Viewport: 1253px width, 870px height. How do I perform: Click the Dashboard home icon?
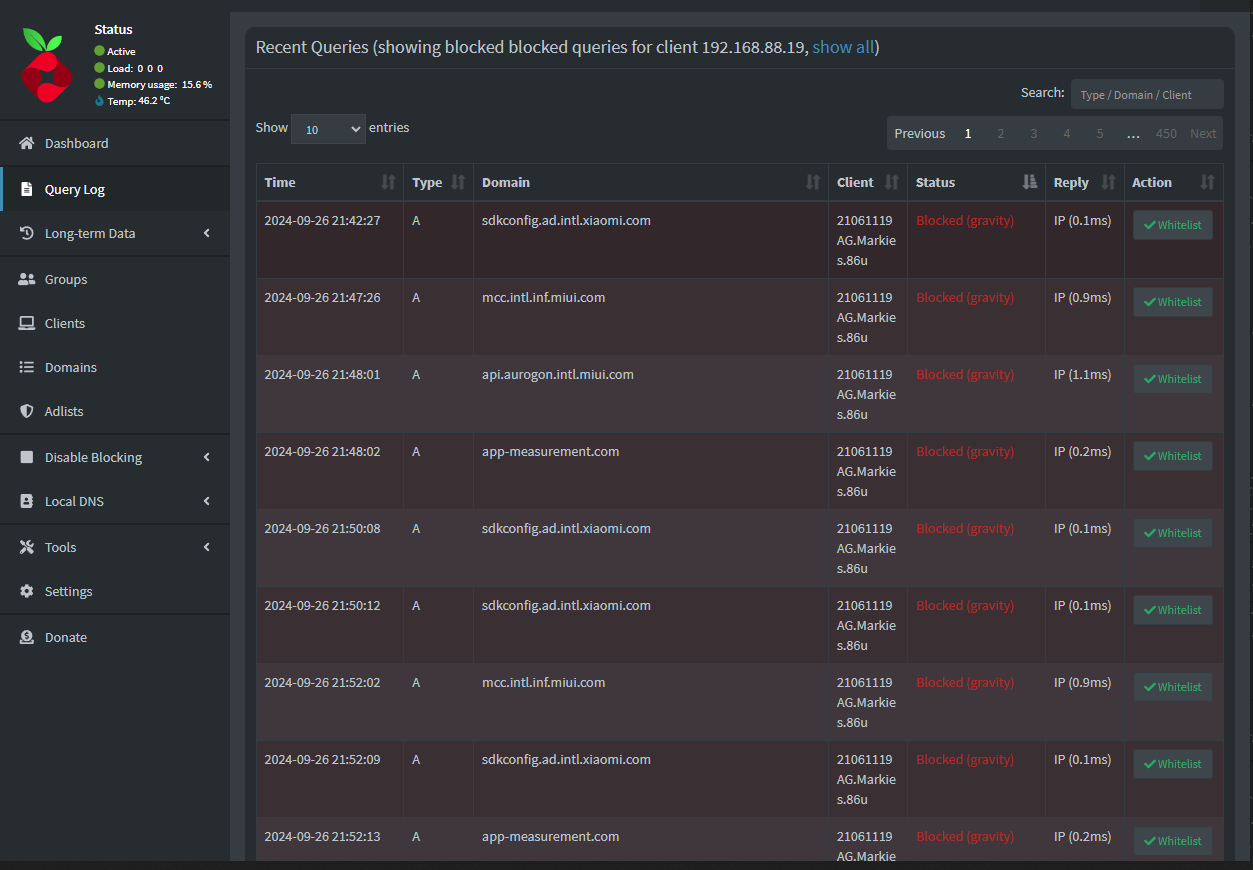click(27, 143)
